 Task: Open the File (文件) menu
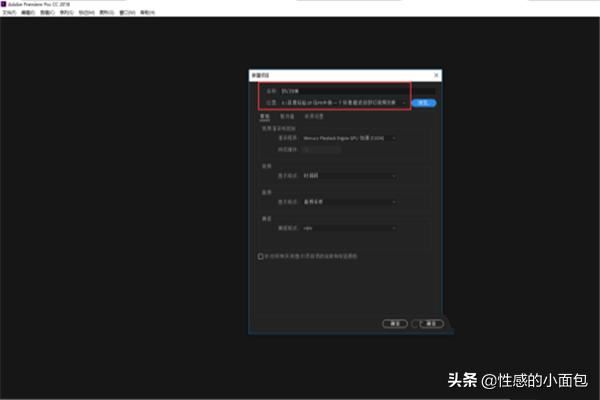[9, 13]
